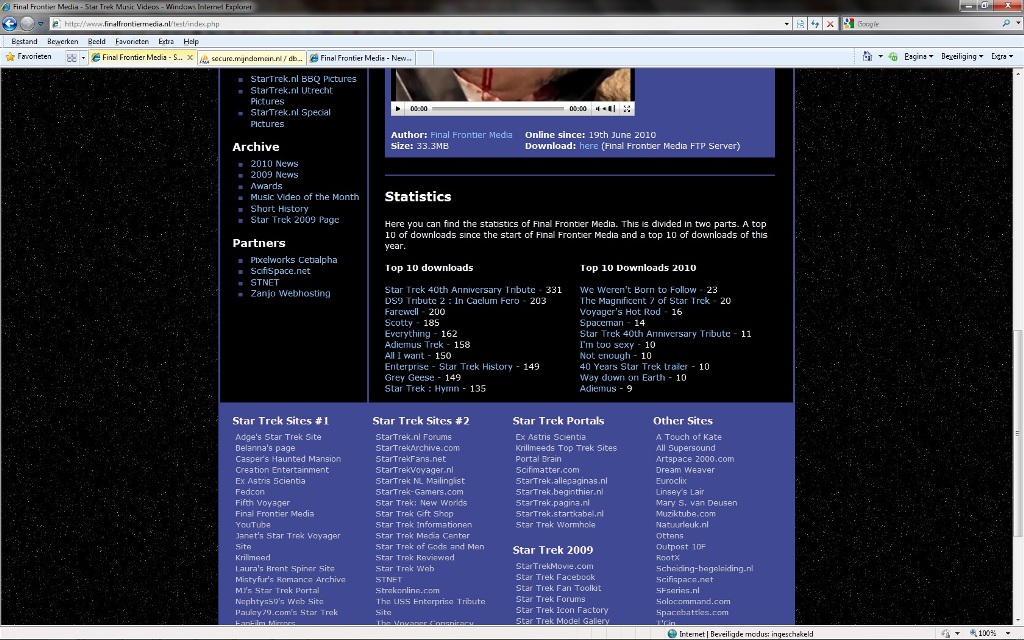Screen dimensions: 1024x640
Task: Open We Weren't Born to Follow link
Action: pyautogui.click(x=638, y=289)
